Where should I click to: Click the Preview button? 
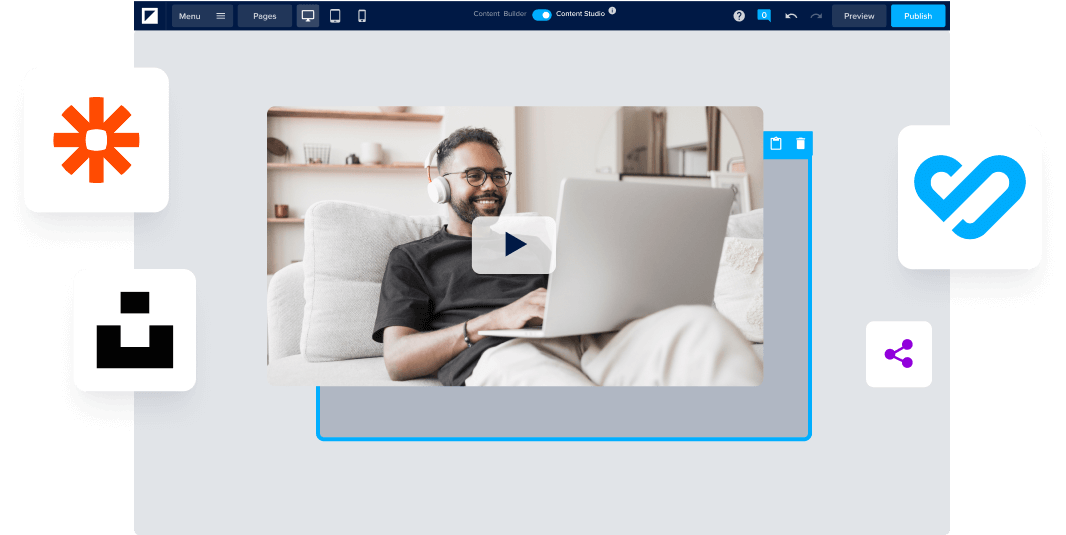click(859, 16)
